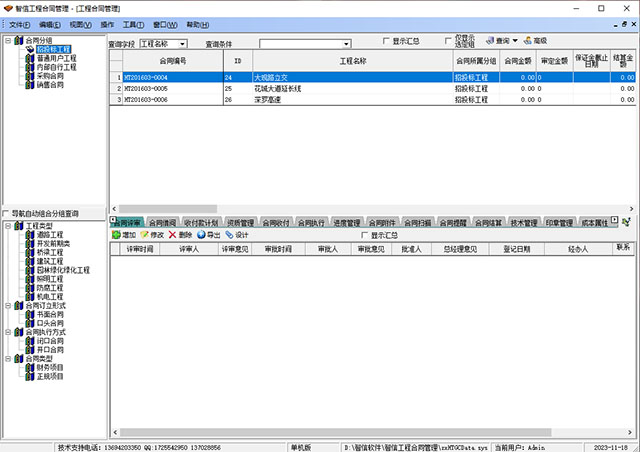Click the scroll-right arrow of the contract grid
Image resolution: width=640 pixels, height=452 pixels.
631,209
